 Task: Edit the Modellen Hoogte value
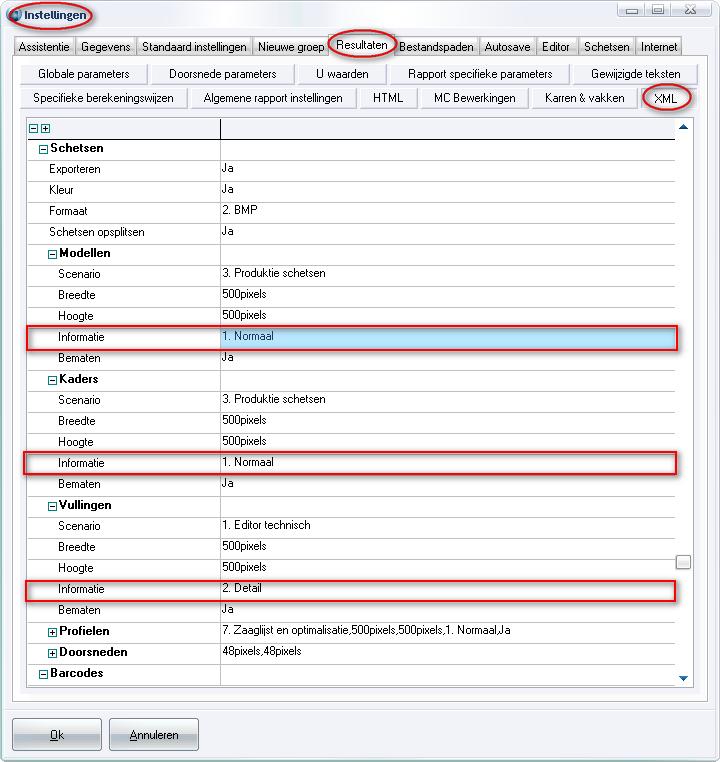(447, 316)
